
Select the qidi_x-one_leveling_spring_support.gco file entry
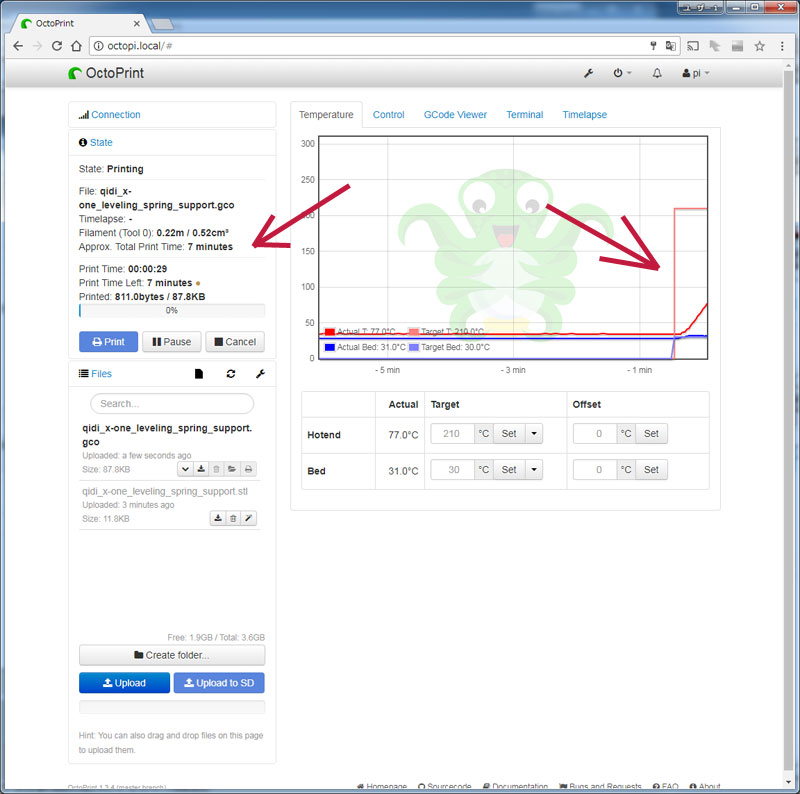167,435
